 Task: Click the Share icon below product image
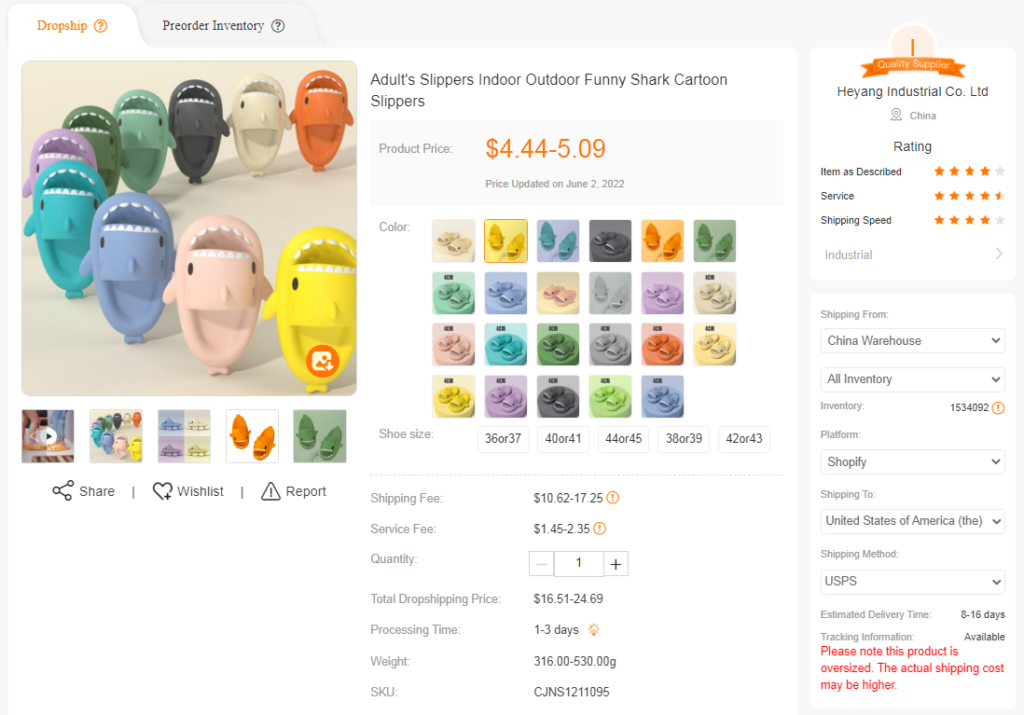(x=63, y=490)
